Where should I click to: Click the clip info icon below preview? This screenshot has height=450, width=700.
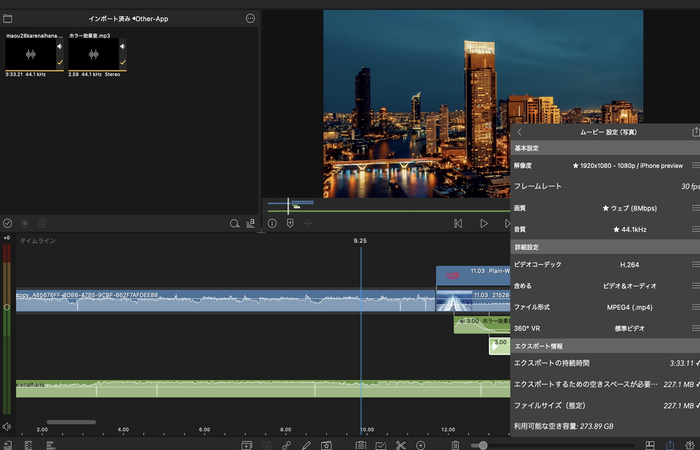pos(272,224)
